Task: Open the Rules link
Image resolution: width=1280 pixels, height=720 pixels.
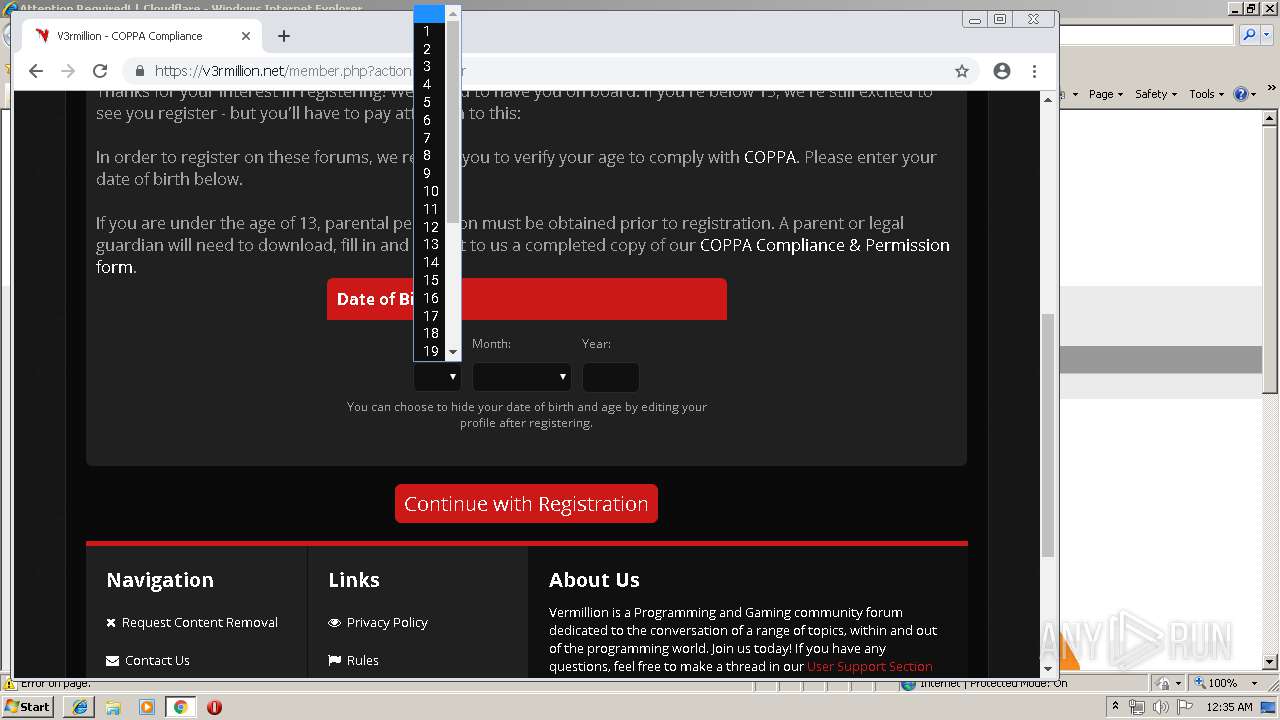Action: (362, 660)
